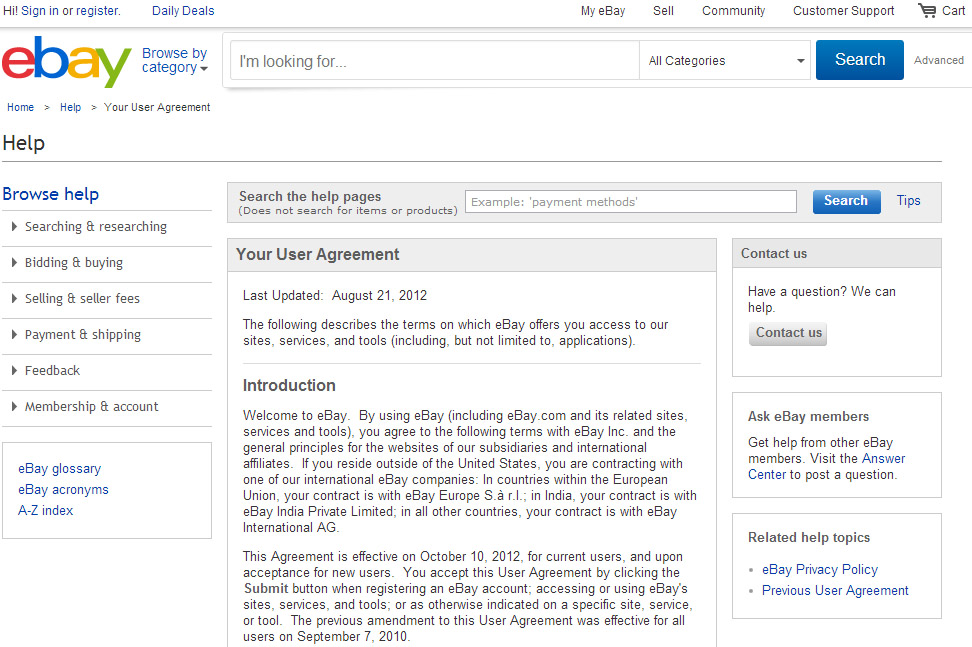Open the Community menu
The width and height of the screenshot is (972, 647).
click(x=733, y=11)
